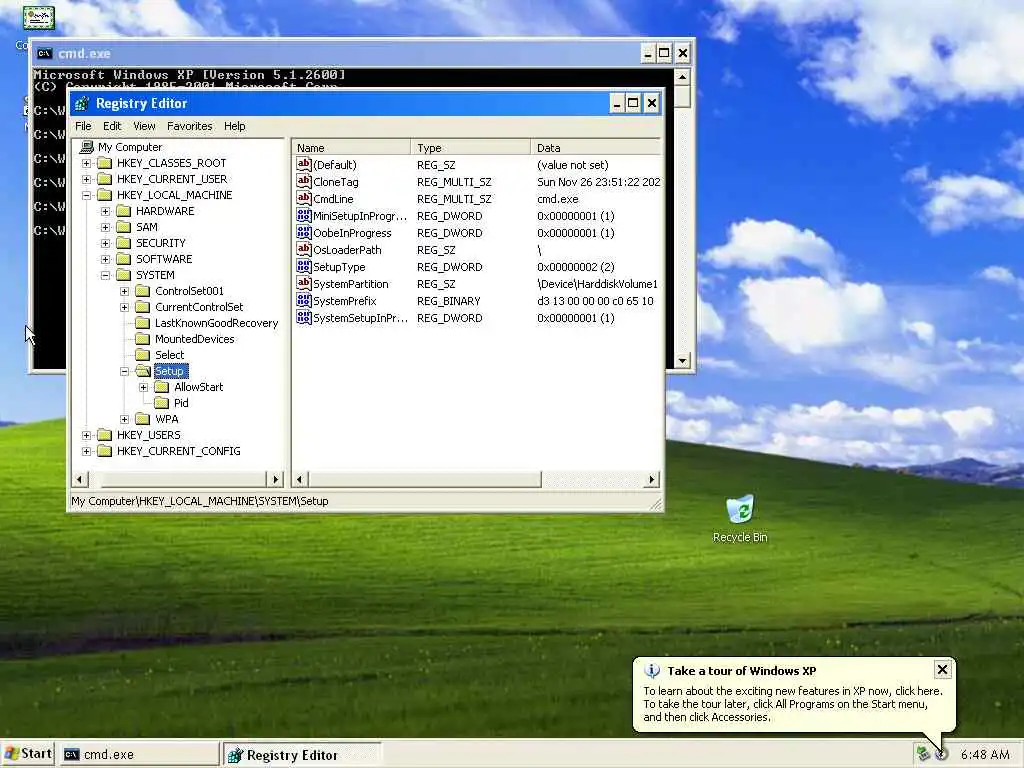The width and height of the screenshot is (1024, 768).
Task: Collapse the SYSTEM key
Action: pyautogui.click(x=105, y=275)
